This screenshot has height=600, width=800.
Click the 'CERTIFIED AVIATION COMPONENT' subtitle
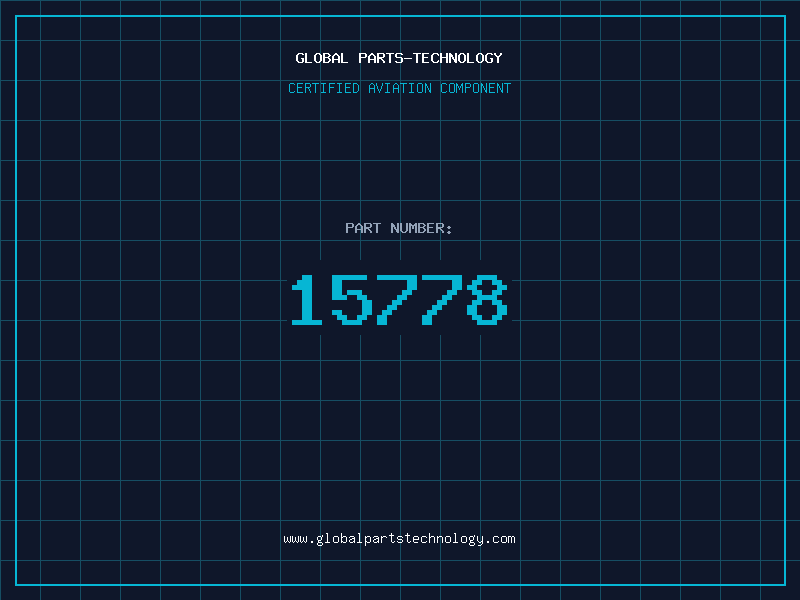click(399, 88)
